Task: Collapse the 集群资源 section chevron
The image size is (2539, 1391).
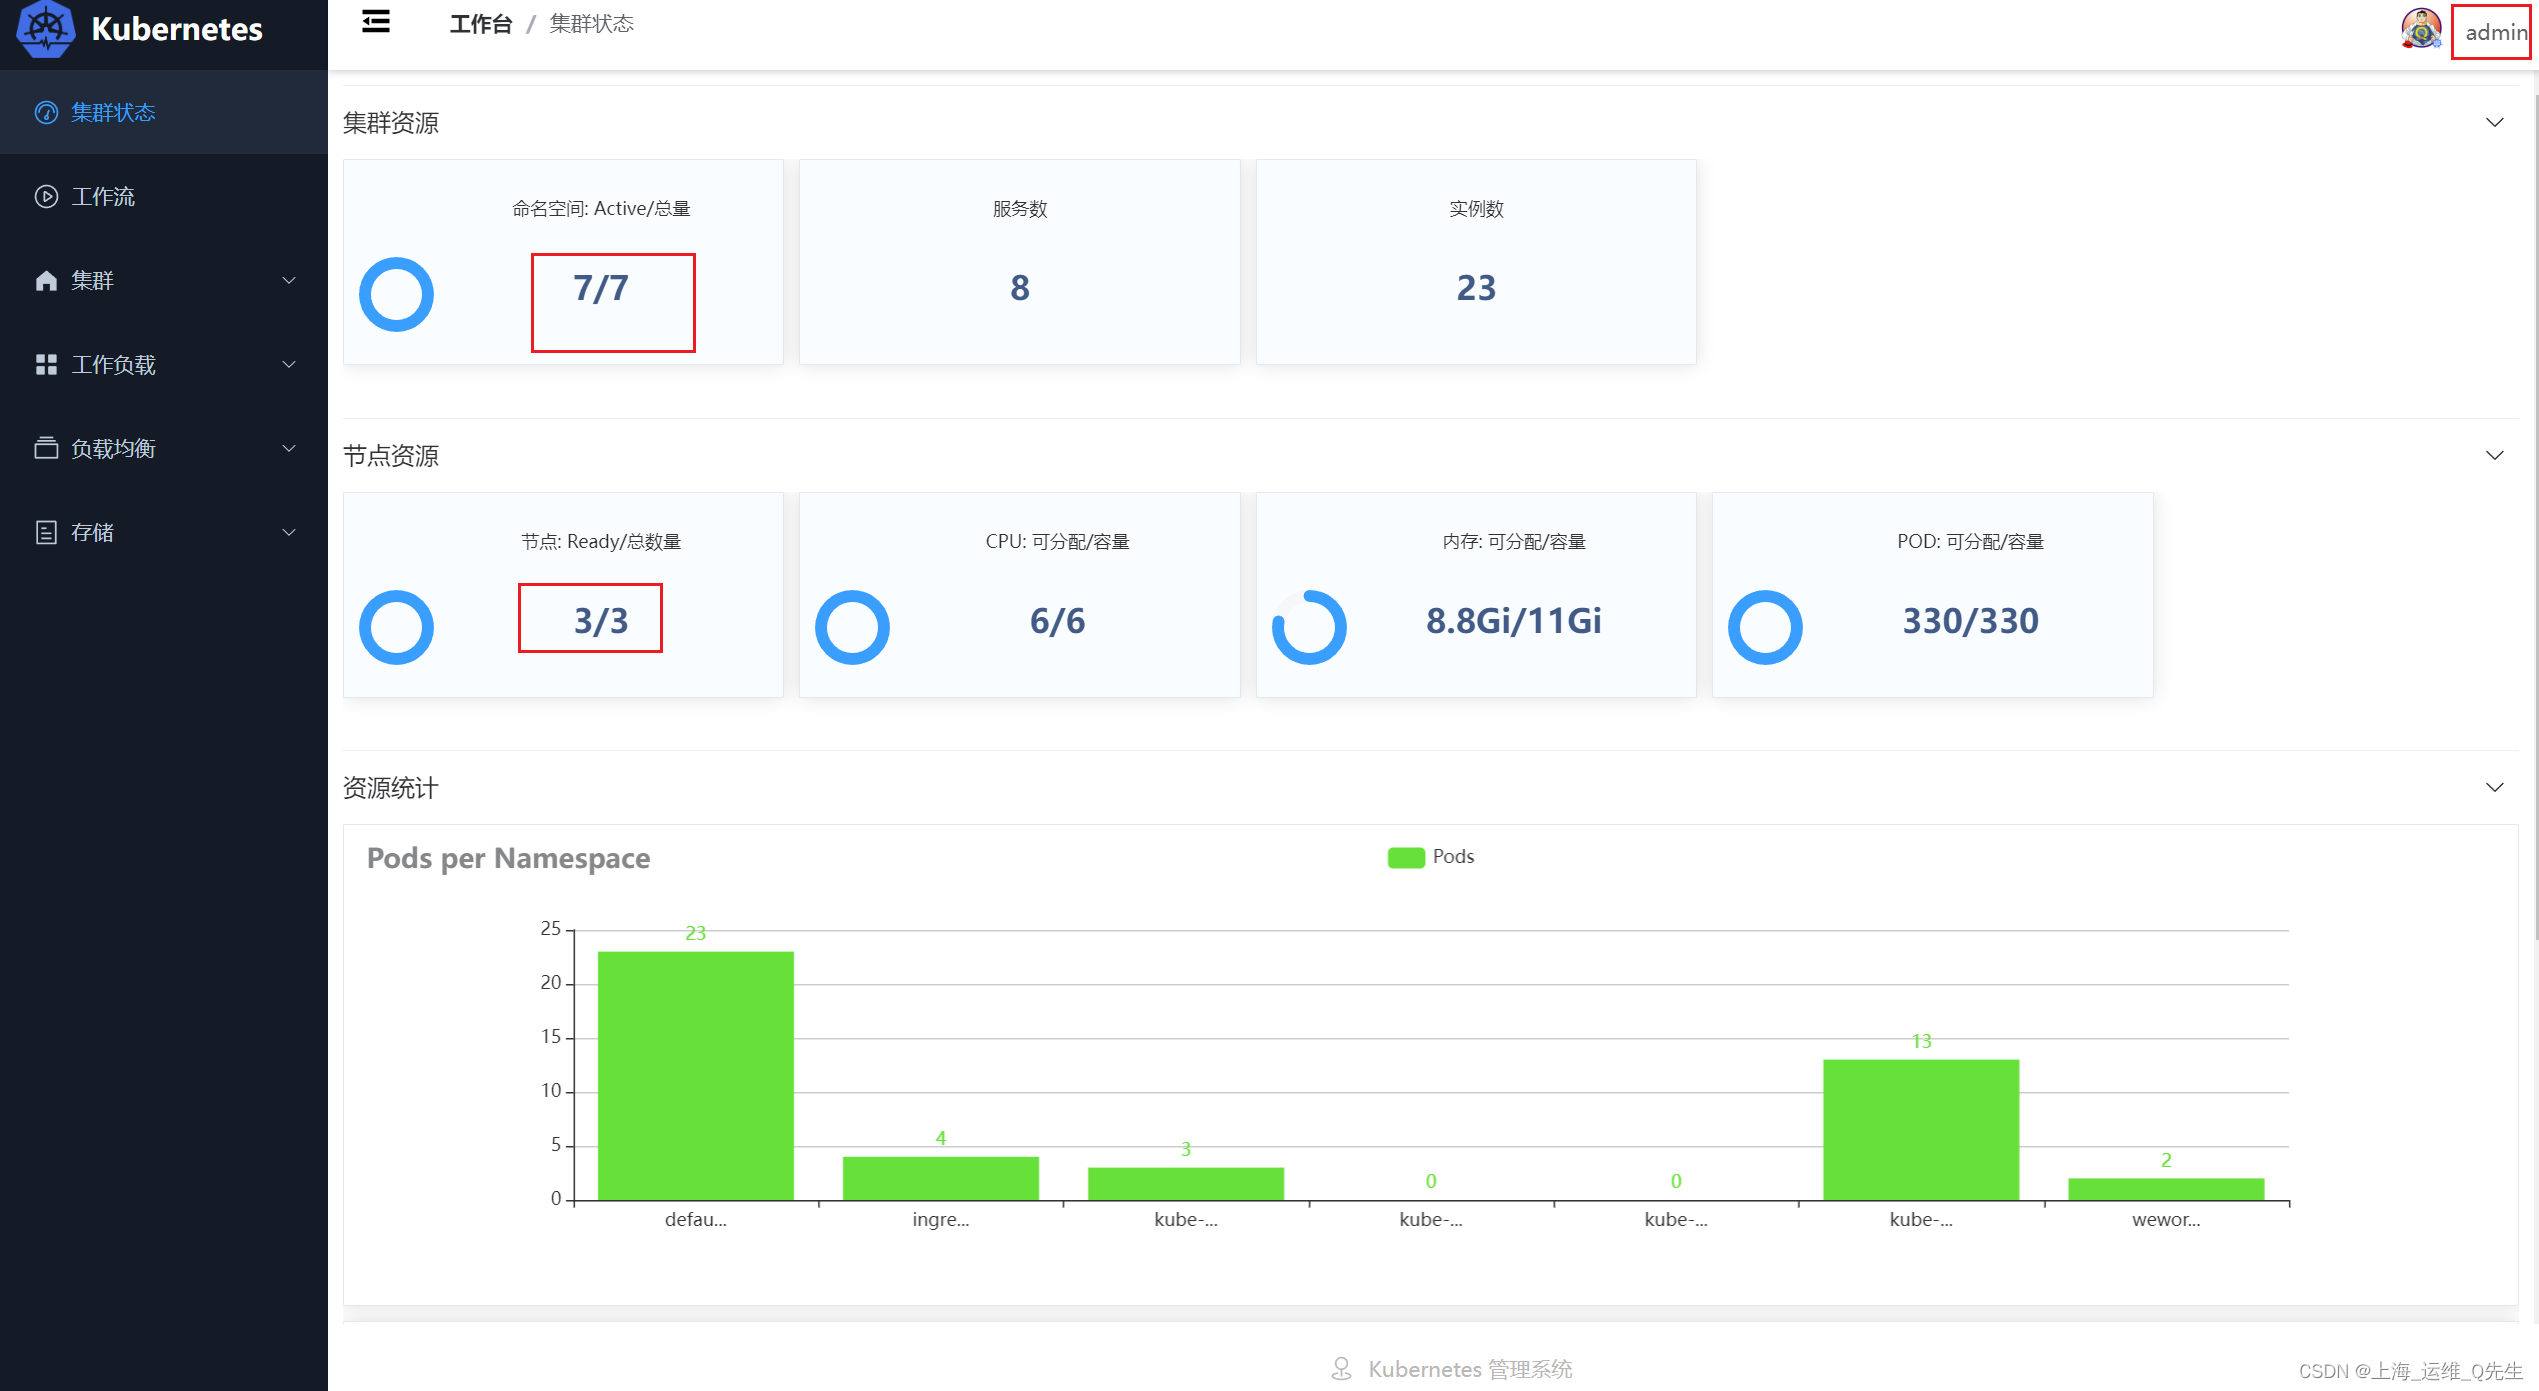Action: pos(2495,122)
